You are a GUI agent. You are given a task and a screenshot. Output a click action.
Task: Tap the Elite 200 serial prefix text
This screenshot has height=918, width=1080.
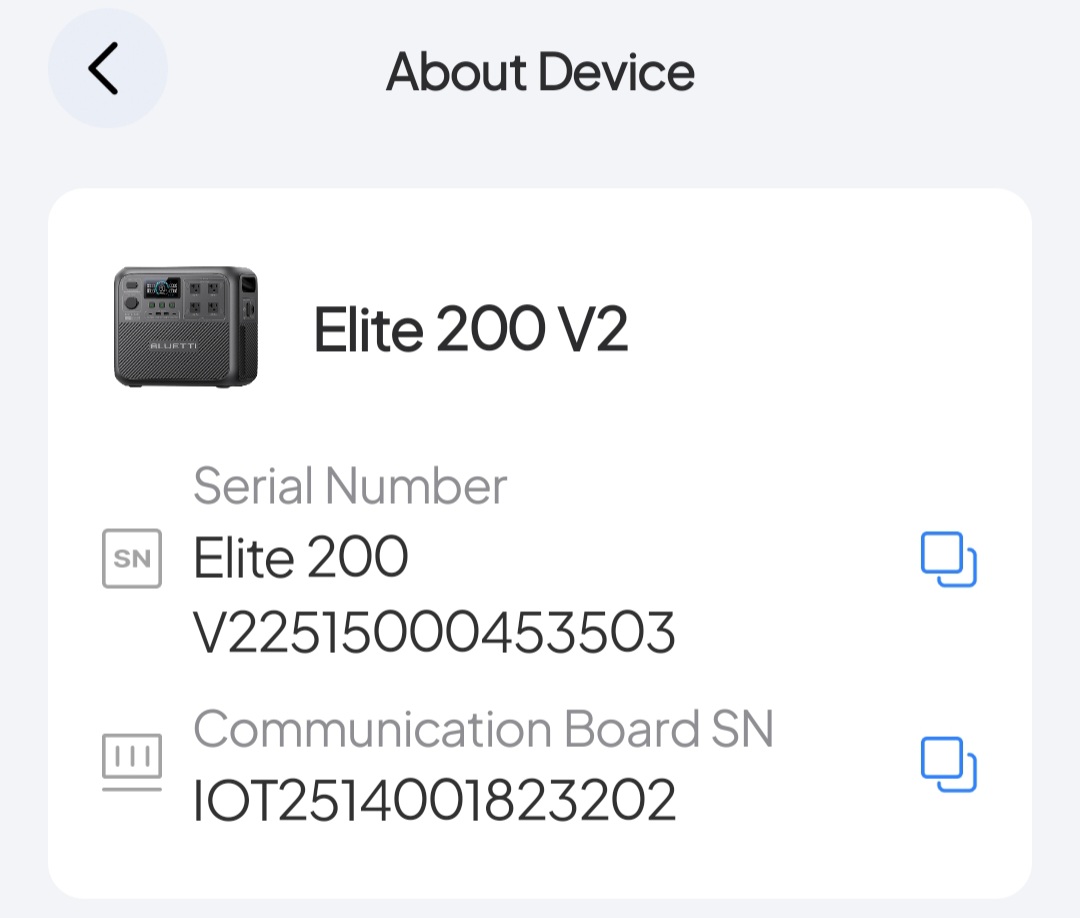tap(301, 557)
